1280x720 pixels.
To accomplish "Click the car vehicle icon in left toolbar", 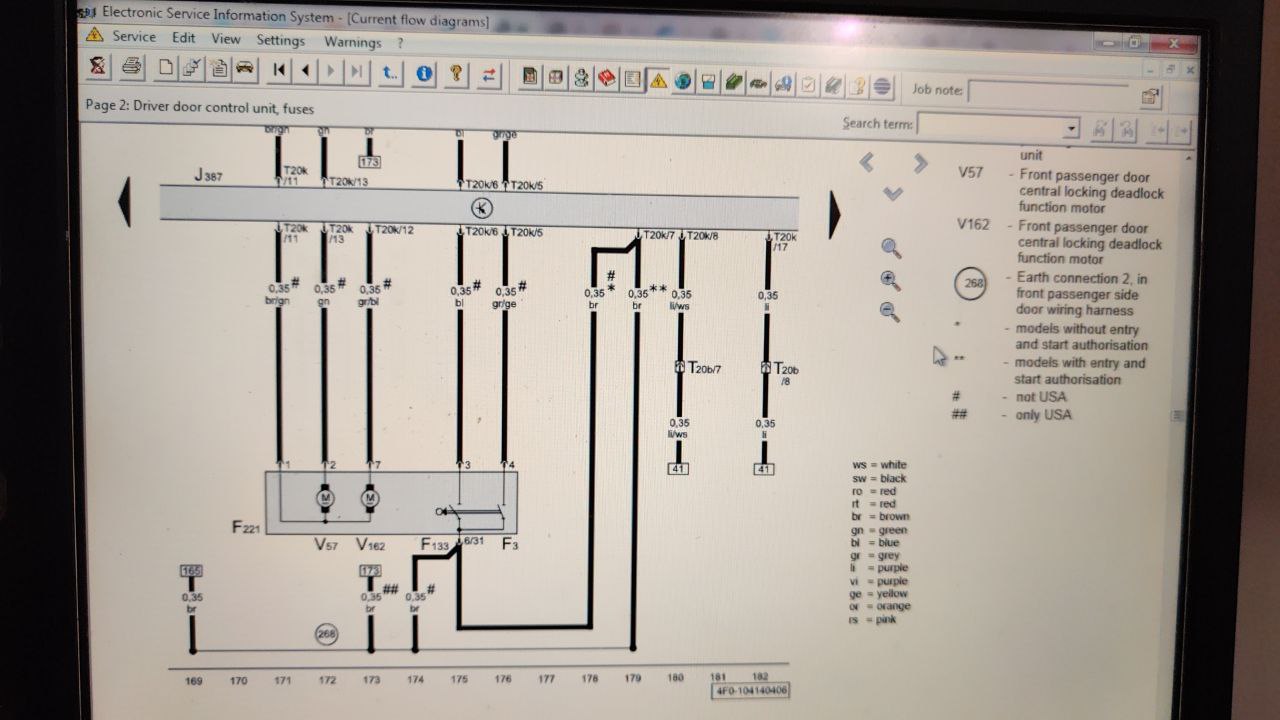I will point(243,69).
